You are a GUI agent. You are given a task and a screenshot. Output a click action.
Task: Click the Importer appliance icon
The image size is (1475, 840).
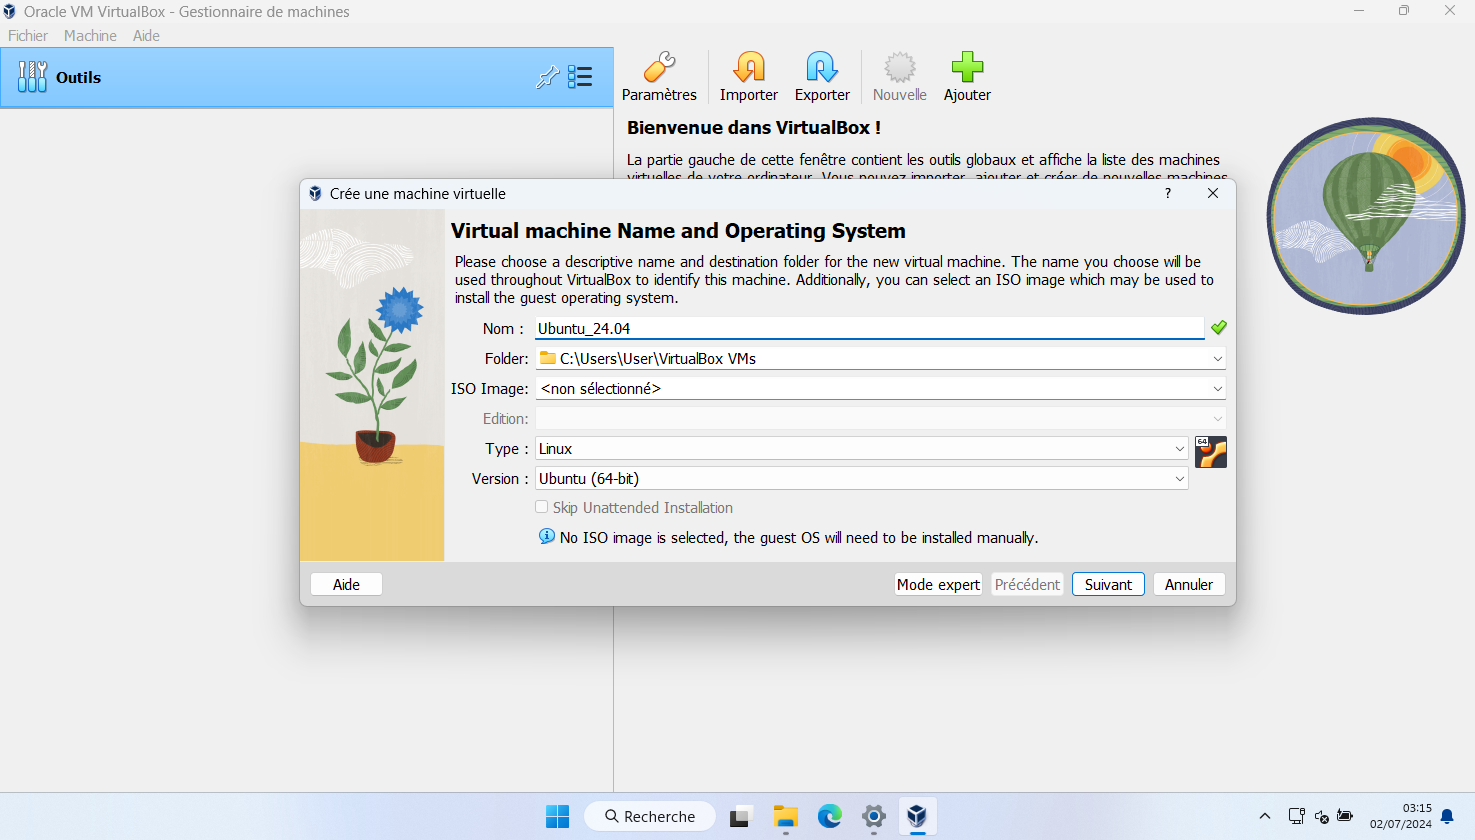[x=748, y=77]
